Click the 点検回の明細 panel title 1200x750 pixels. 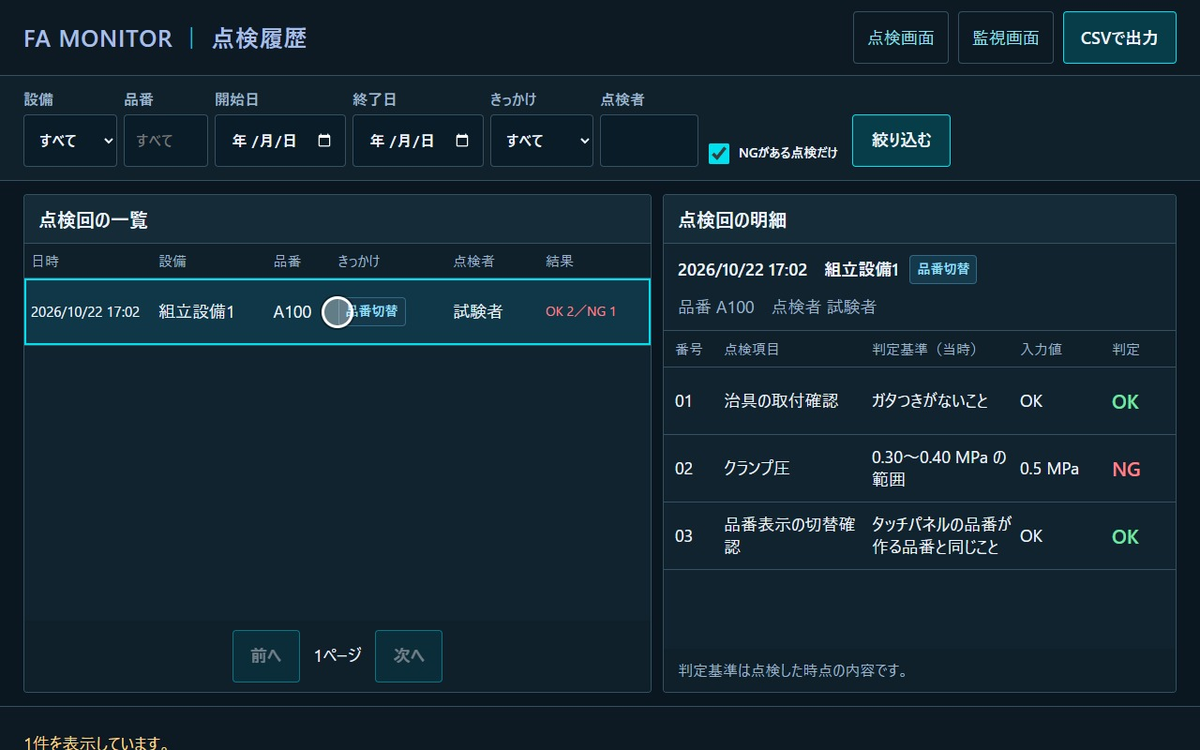coord(733,220)
